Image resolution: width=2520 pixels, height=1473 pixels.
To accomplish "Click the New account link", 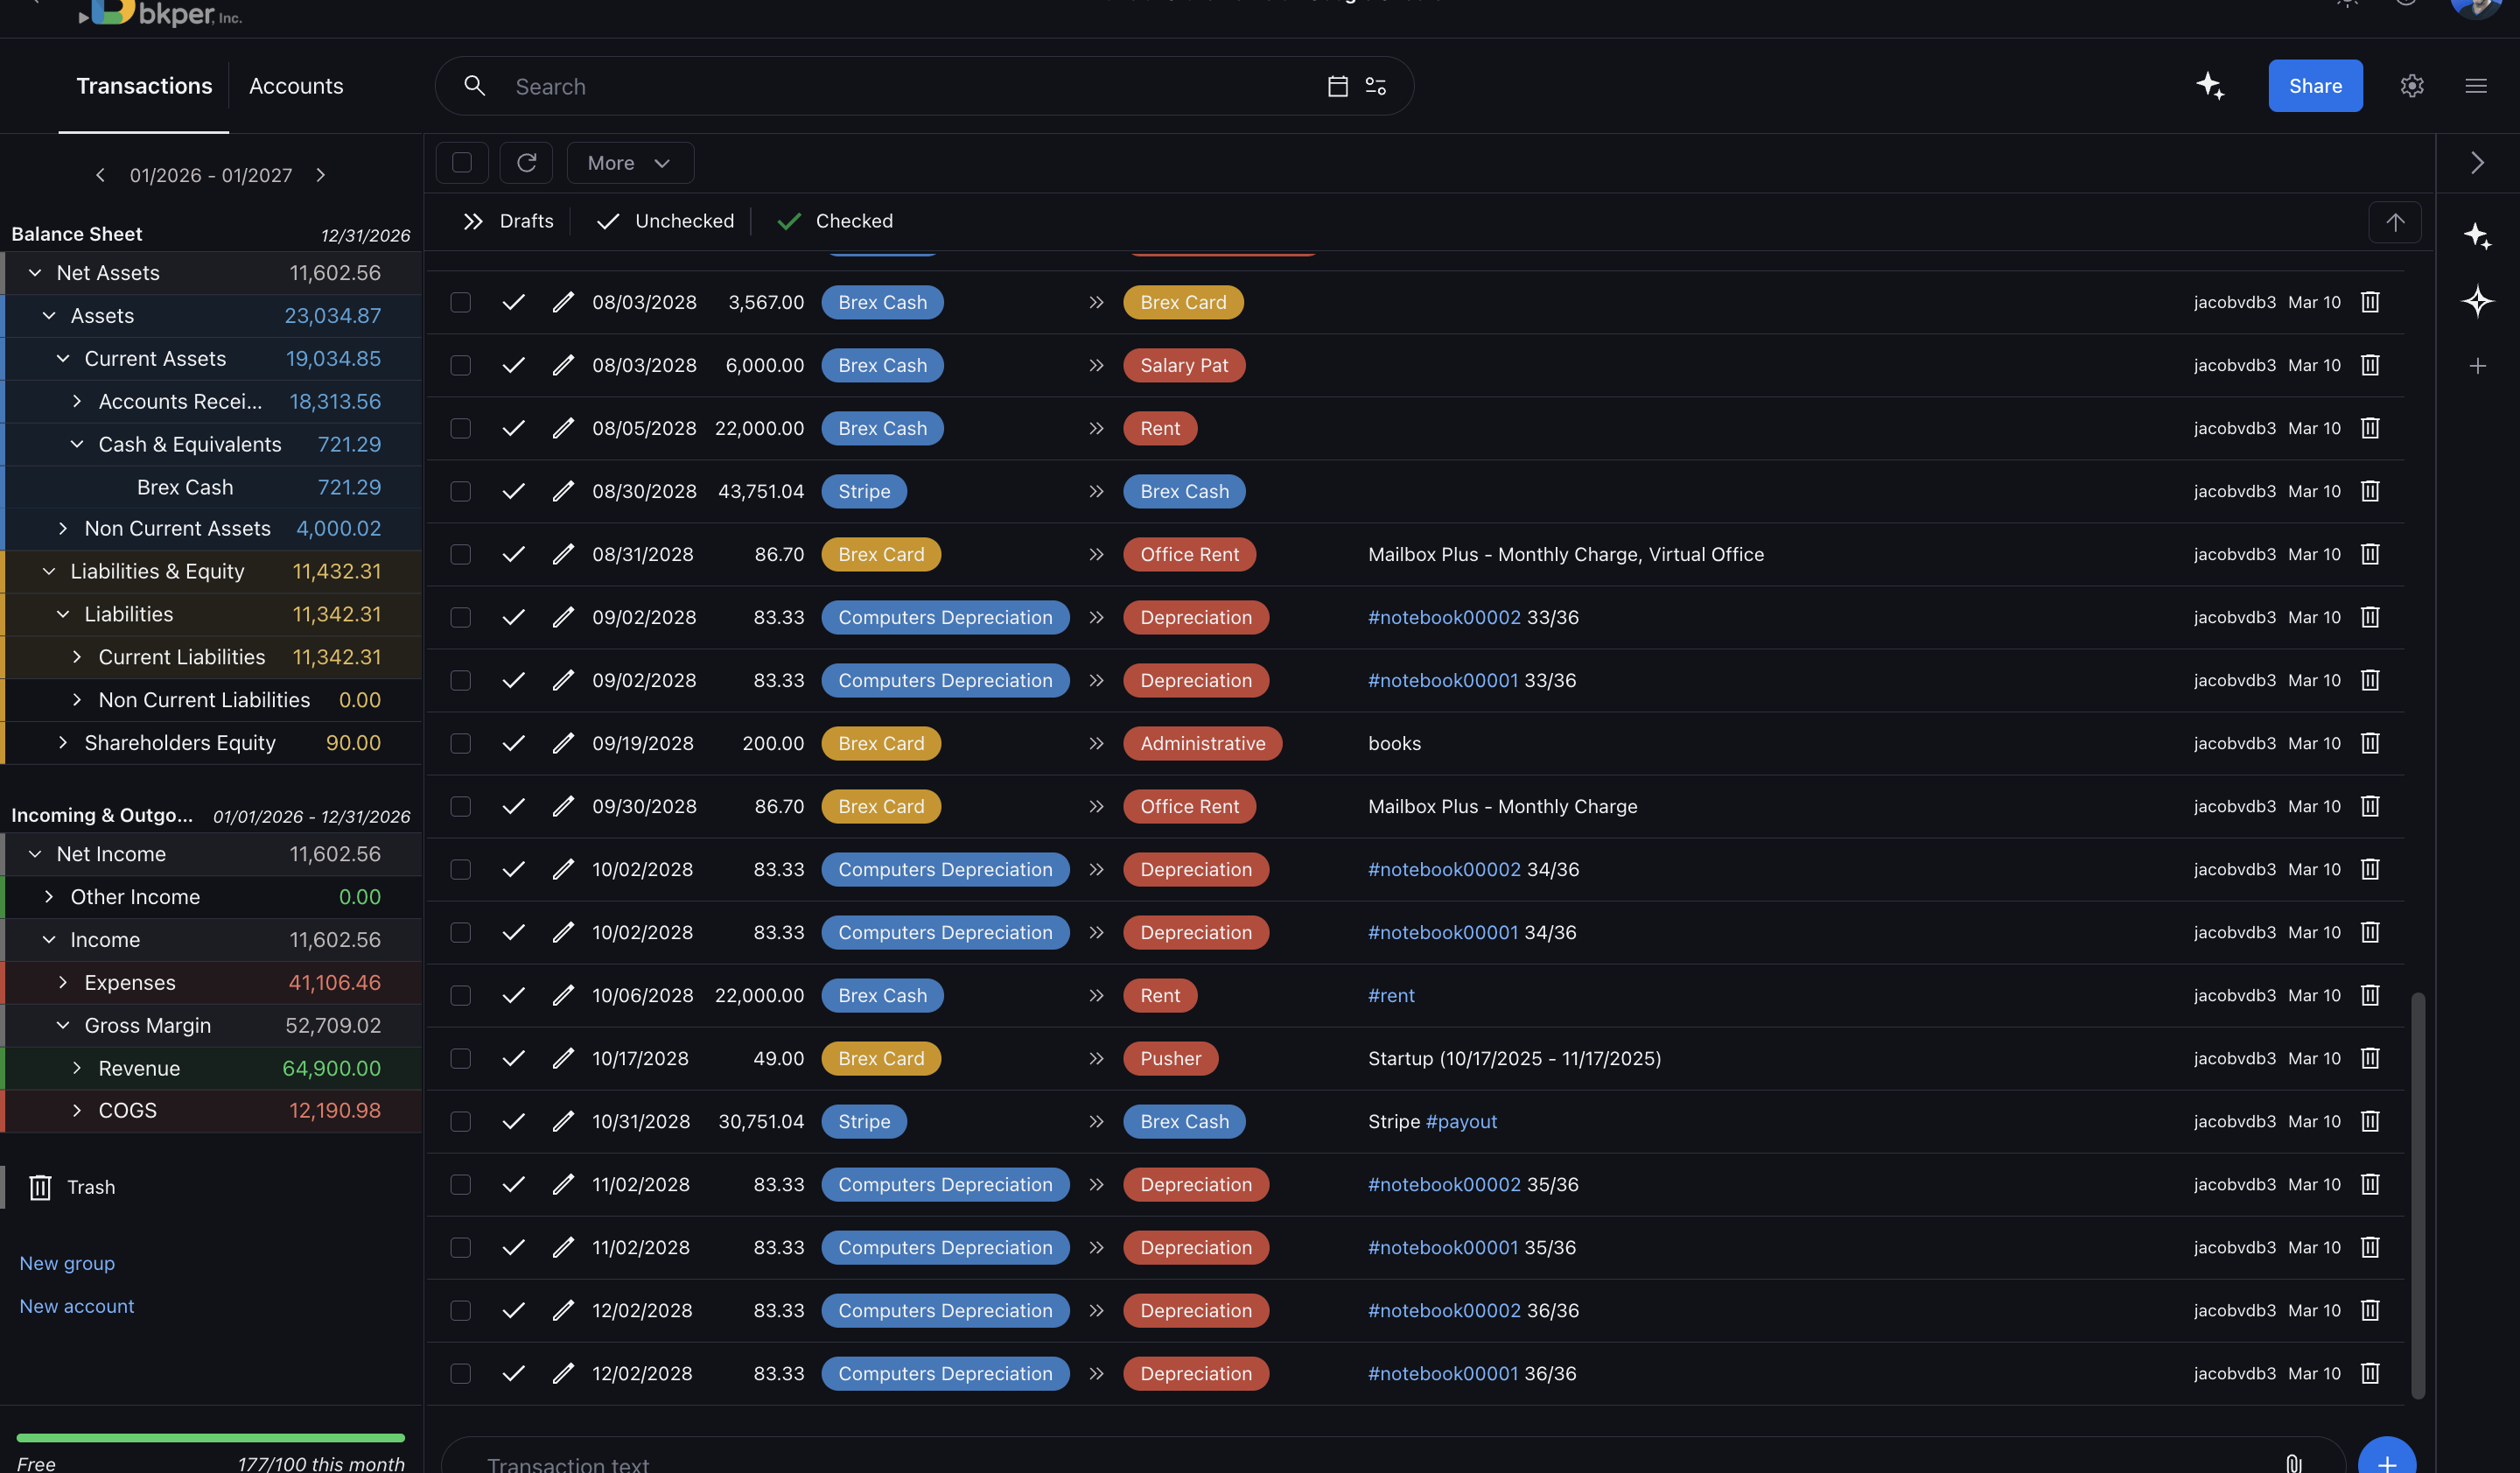I will click(x=77, y=1306).
